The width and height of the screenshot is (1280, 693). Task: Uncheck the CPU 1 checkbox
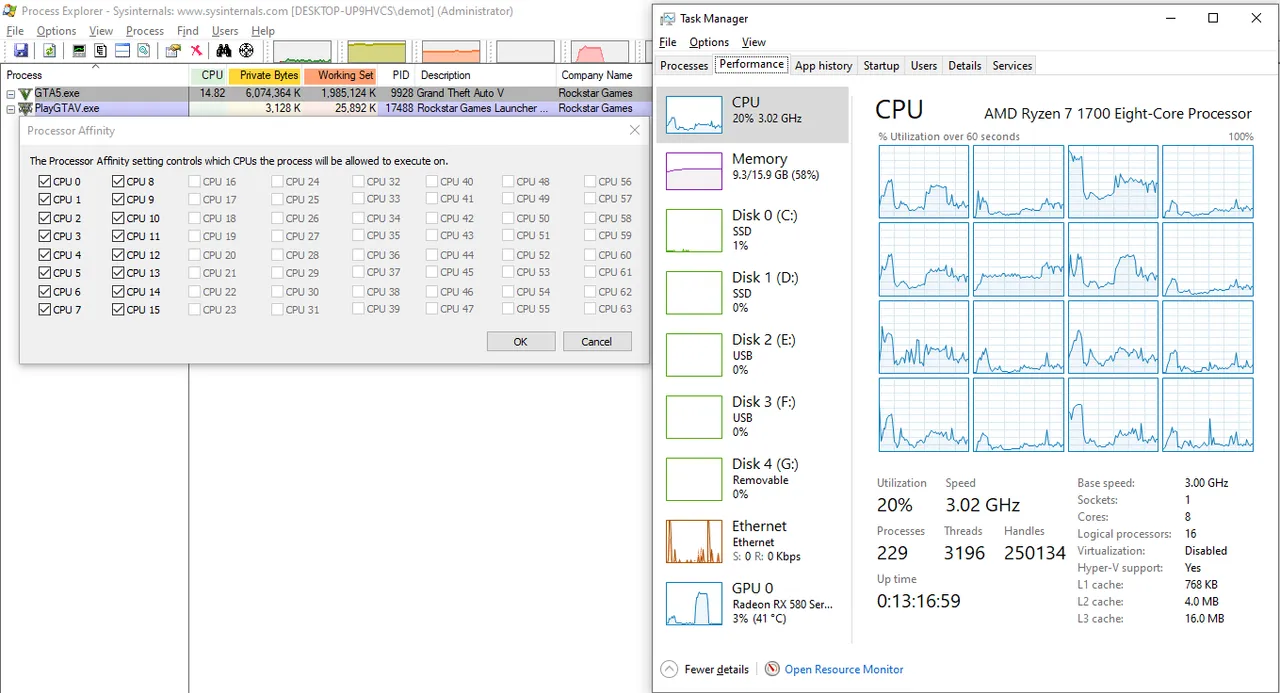(44, 200)
